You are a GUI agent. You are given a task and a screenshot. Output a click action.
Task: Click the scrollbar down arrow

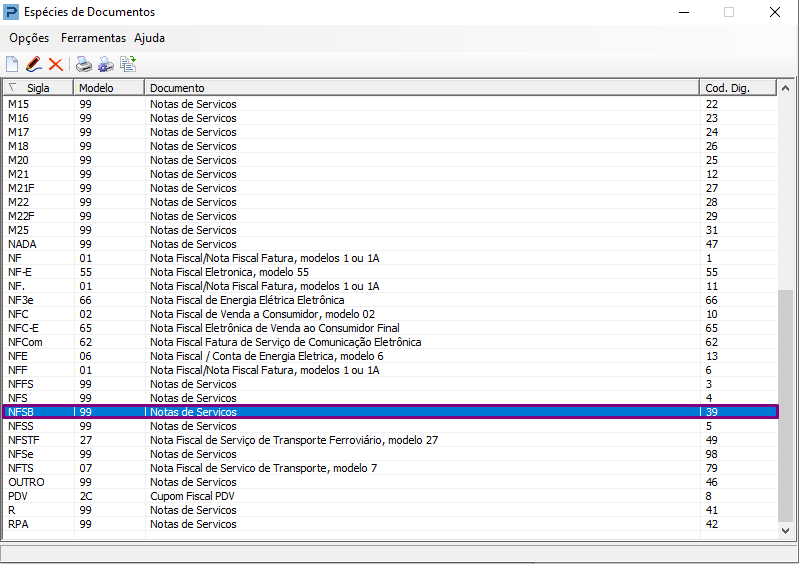[785, 530]
